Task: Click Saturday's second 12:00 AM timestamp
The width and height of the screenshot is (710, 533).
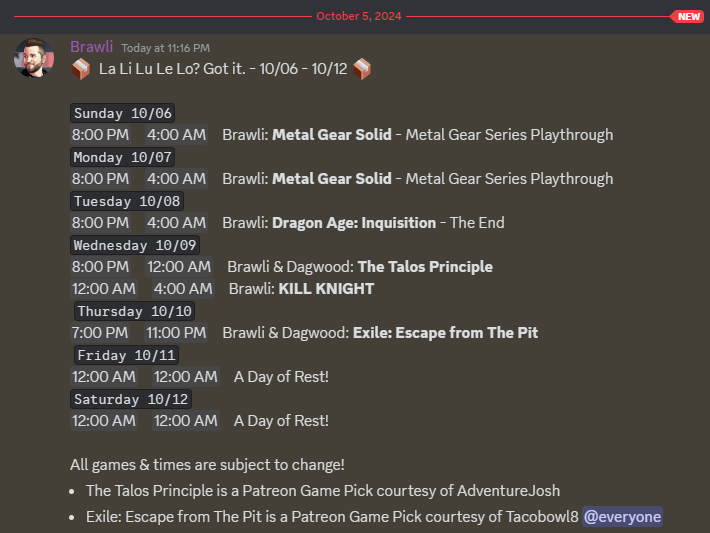Action: point(186,421)
